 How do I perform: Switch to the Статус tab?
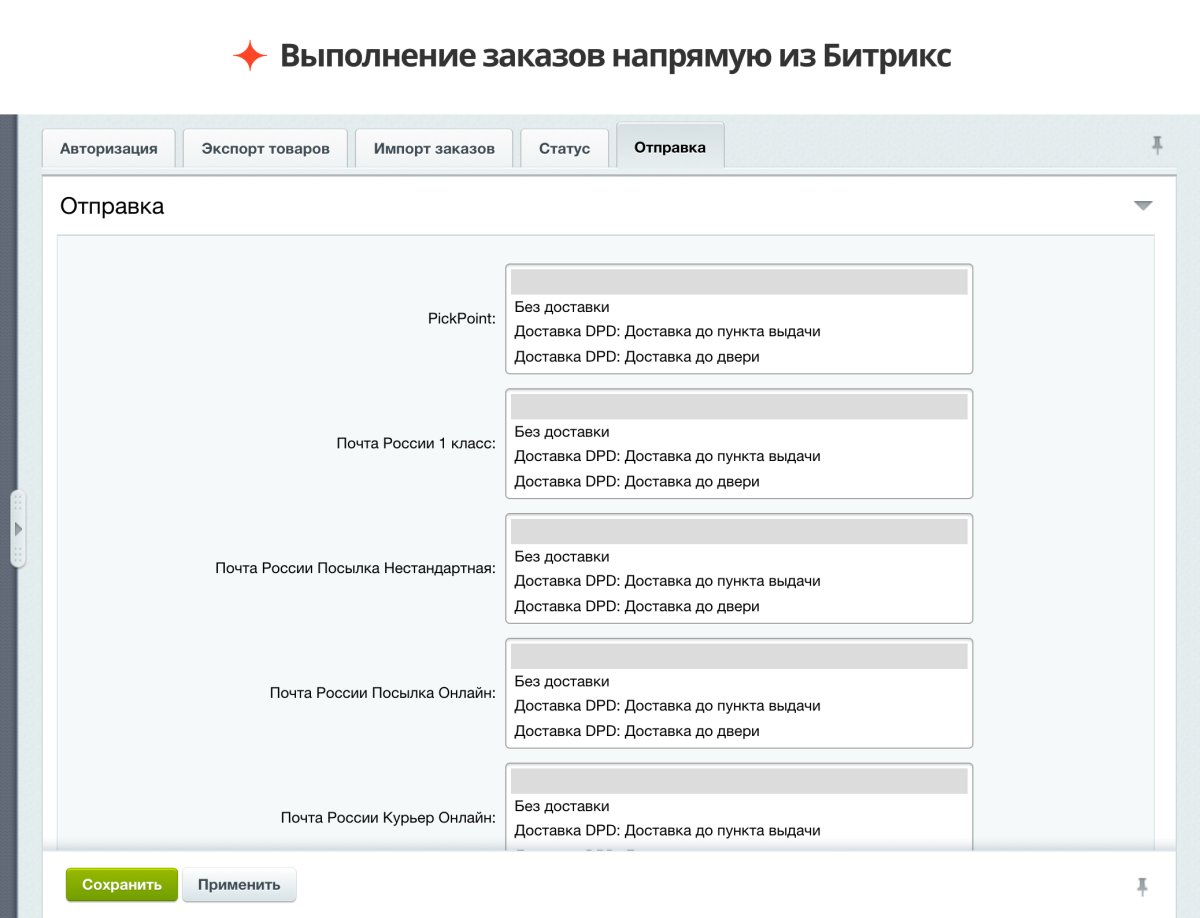tap(564, 148)
